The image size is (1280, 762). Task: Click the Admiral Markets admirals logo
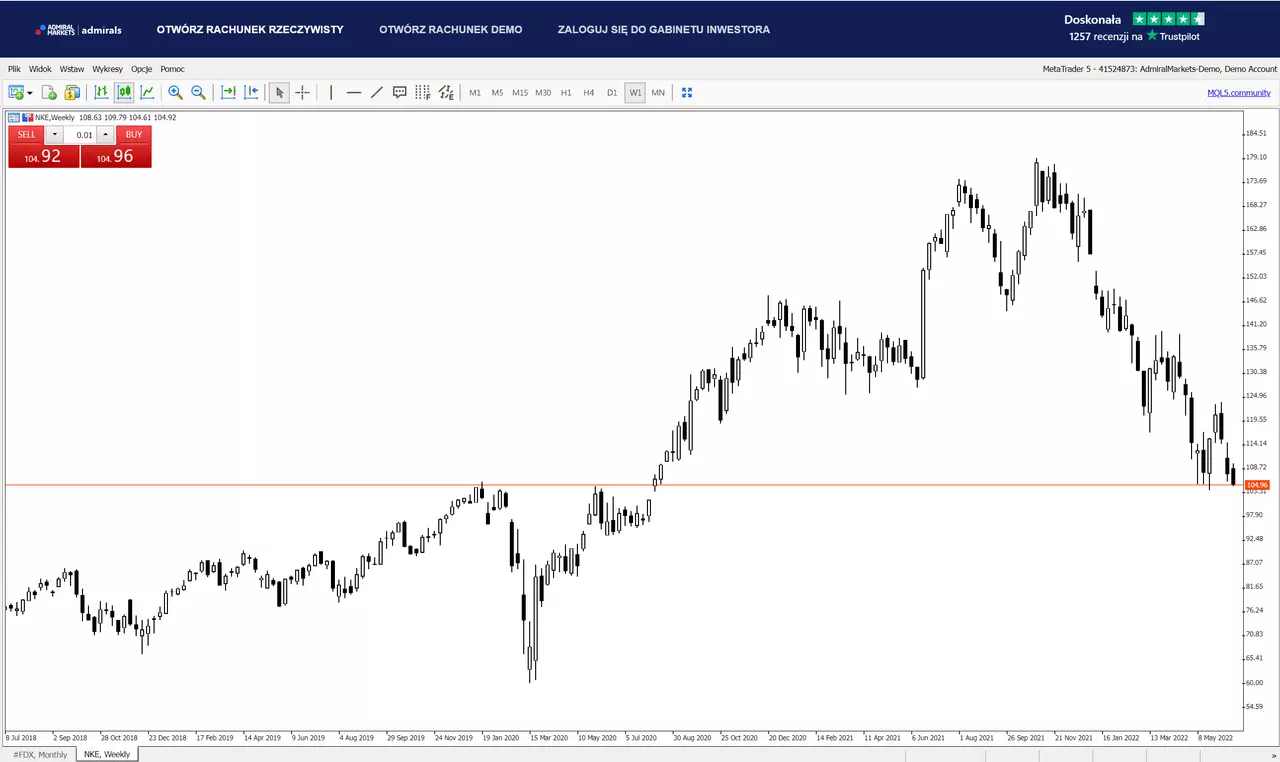[78, 30]
